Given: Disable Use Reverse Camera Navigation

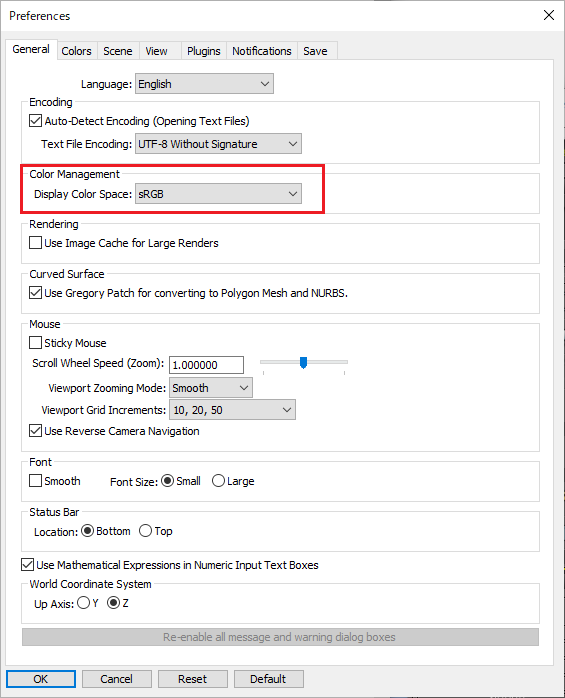Looking at the screenshot, I should [x=36, y=430].
